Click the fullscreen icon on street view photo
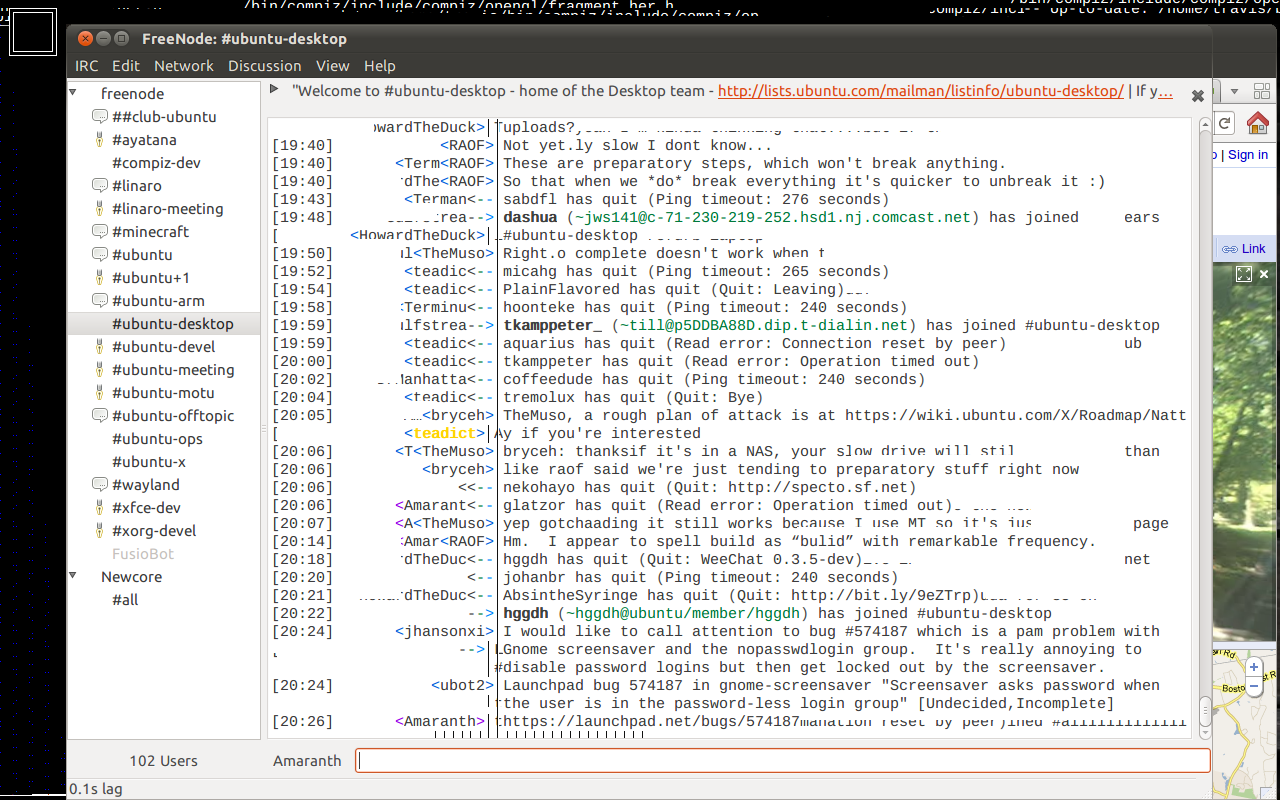Image resolution: width=1280 pixels, height=800 pixels. pyautogui.click(x=1243, y=274)
